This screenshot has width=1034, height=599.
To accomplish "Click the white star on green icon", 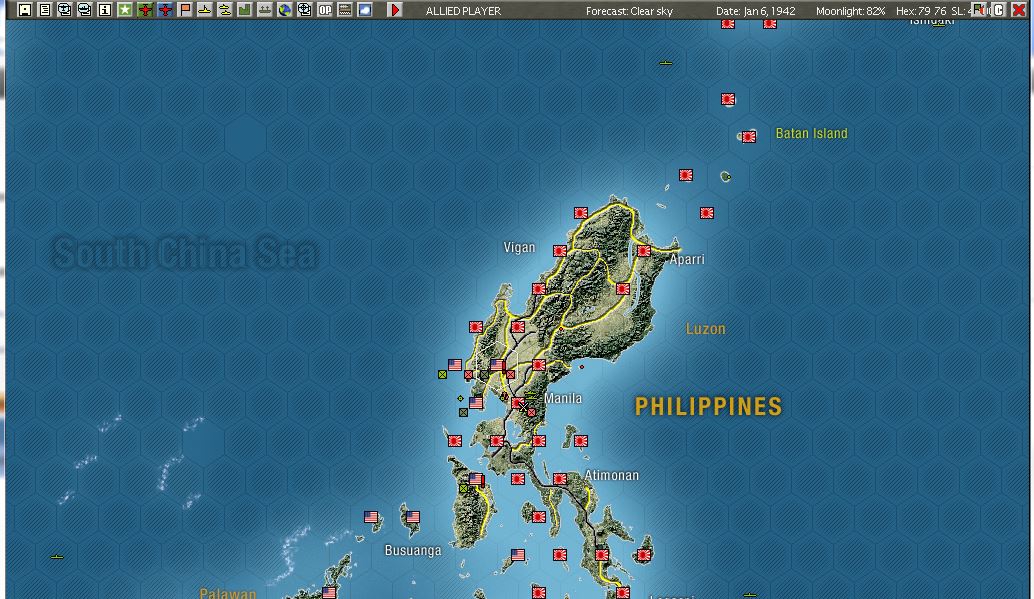I will coord(125,10).
